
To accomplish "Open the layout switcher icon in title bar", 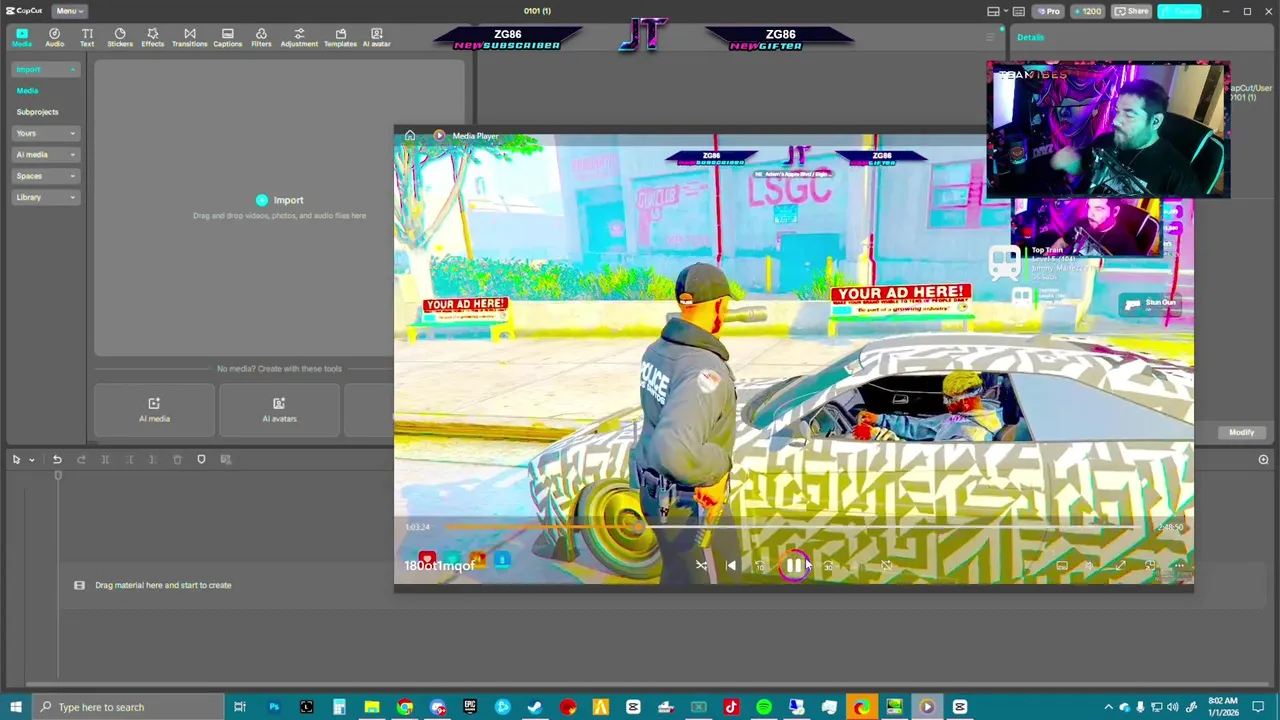I will [x=993, y=11].
